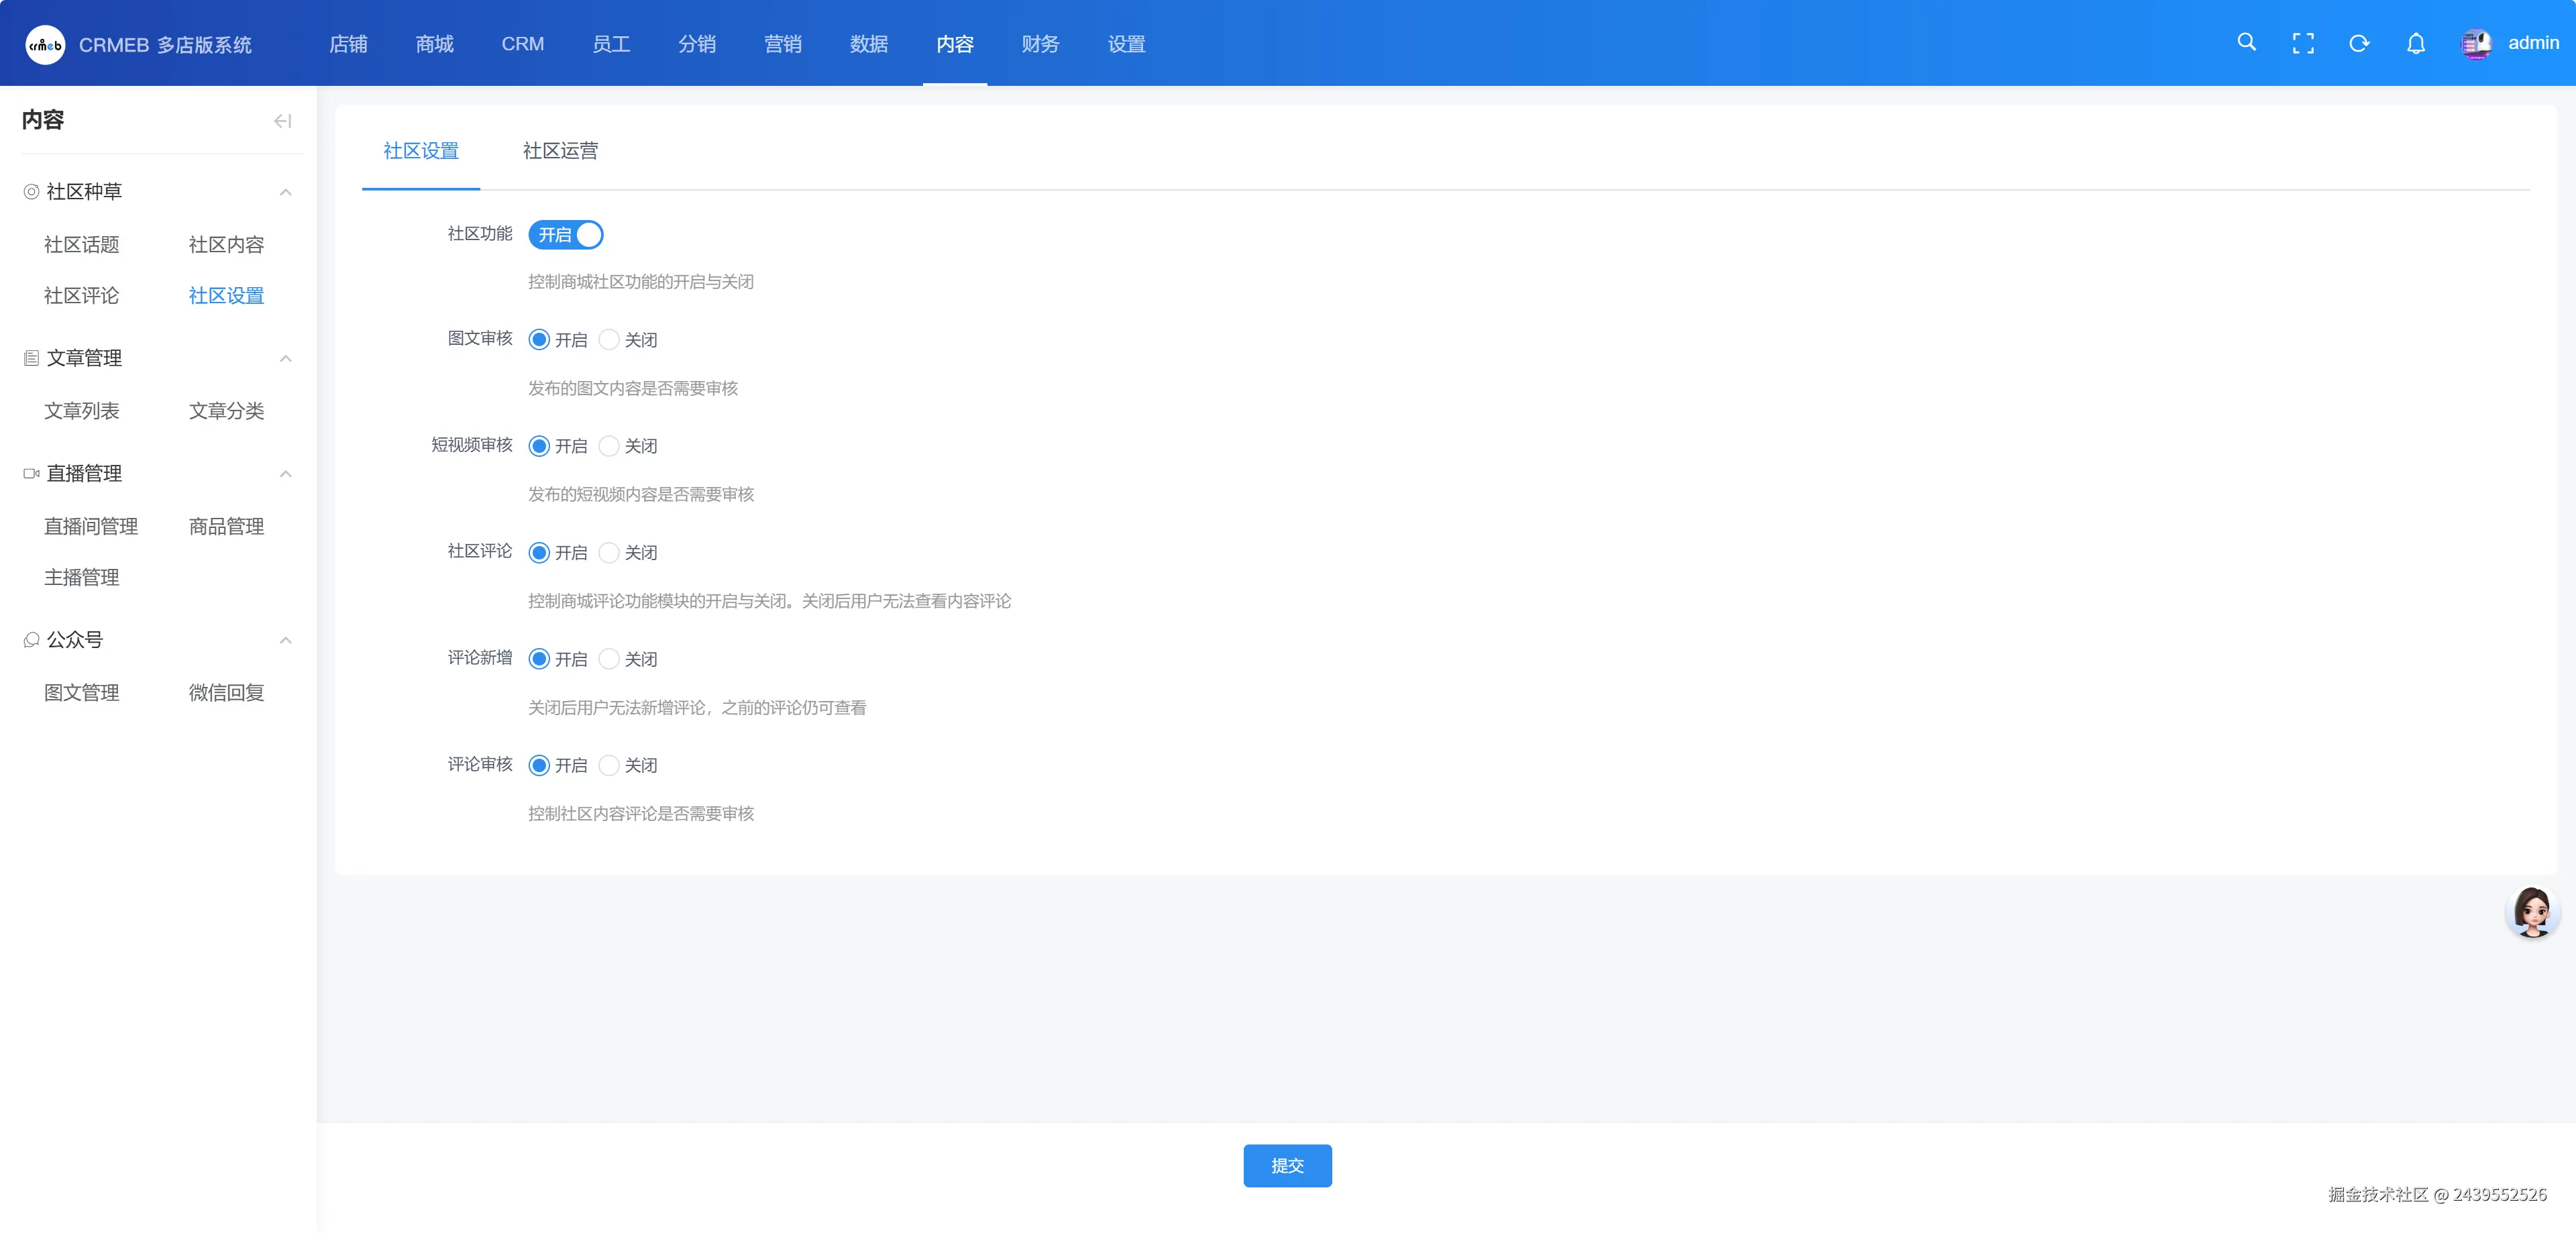Click the CRMEB logo

coord(45,44)
